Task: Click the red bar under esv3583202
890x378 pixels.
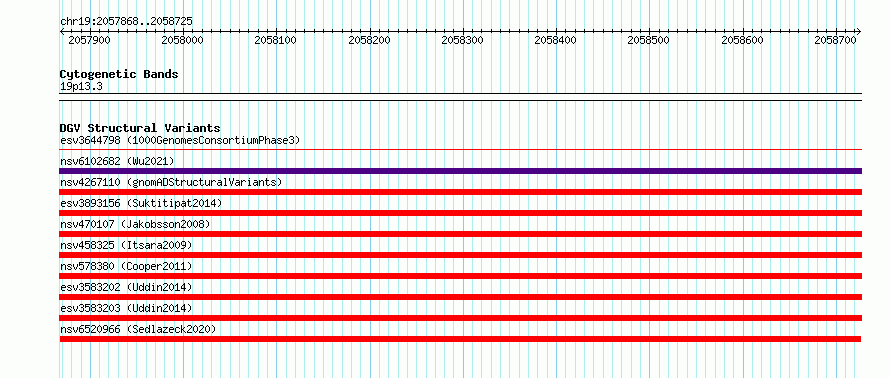Action: [460, 297]
